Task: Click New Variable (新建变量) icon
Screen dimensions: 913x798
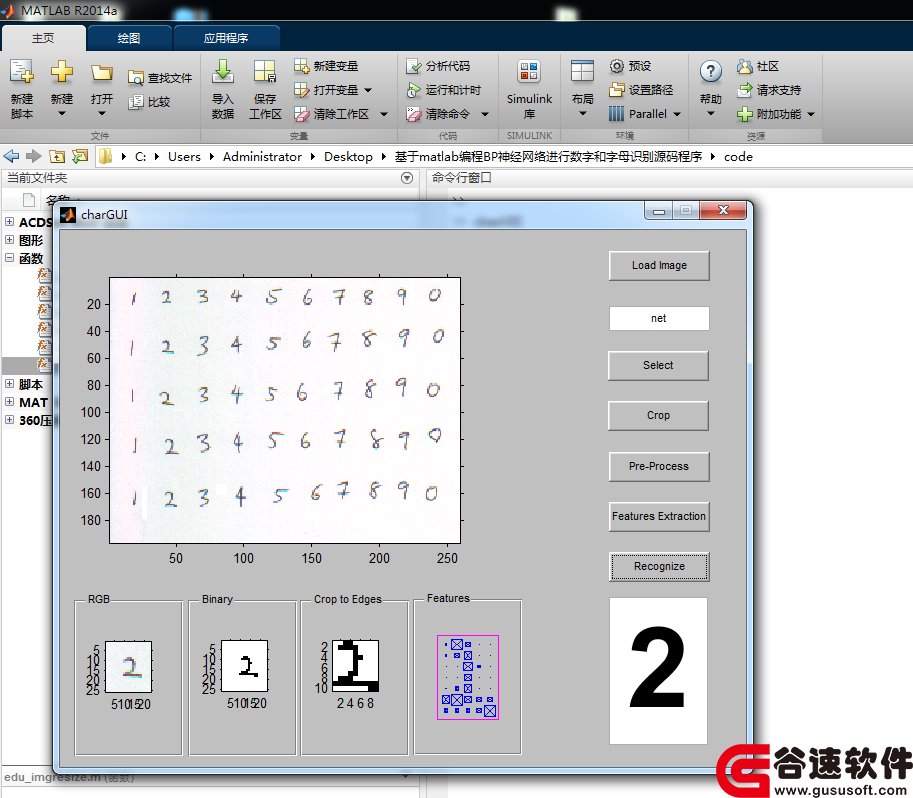Action: (x=301, y=66)
